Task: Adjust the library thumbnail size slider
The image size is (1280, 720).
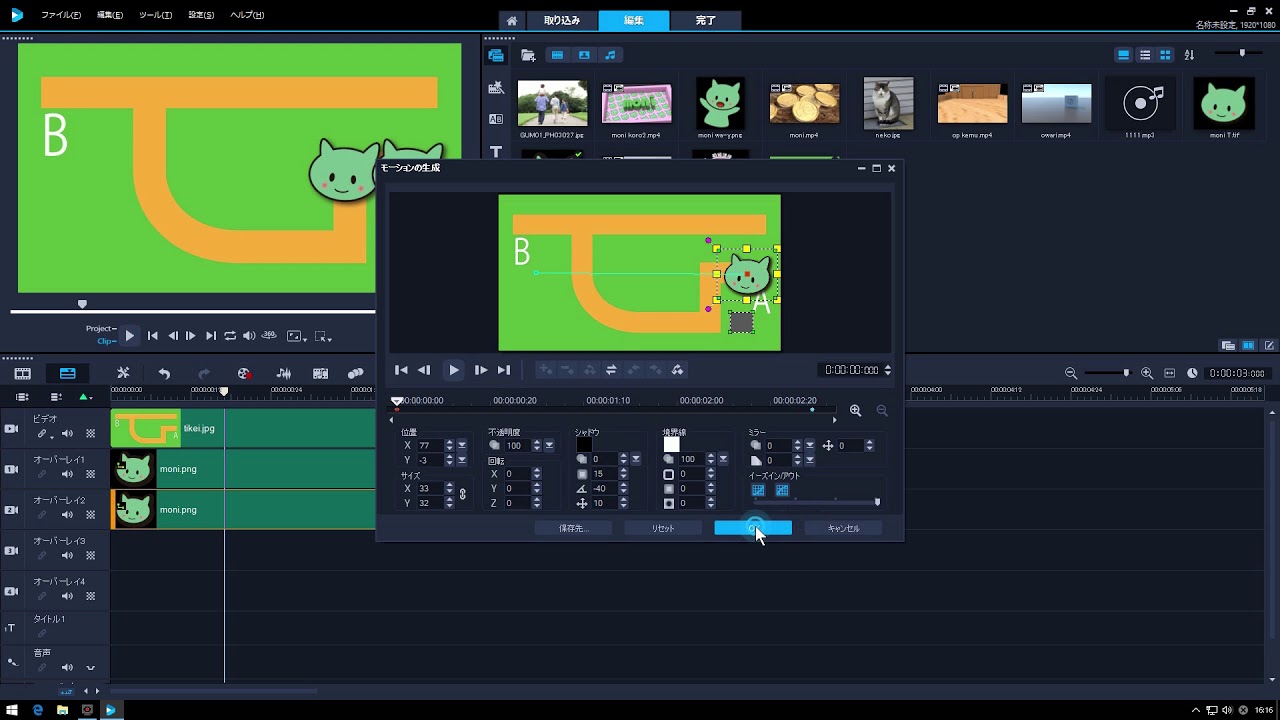Action: pos(1242,53)
